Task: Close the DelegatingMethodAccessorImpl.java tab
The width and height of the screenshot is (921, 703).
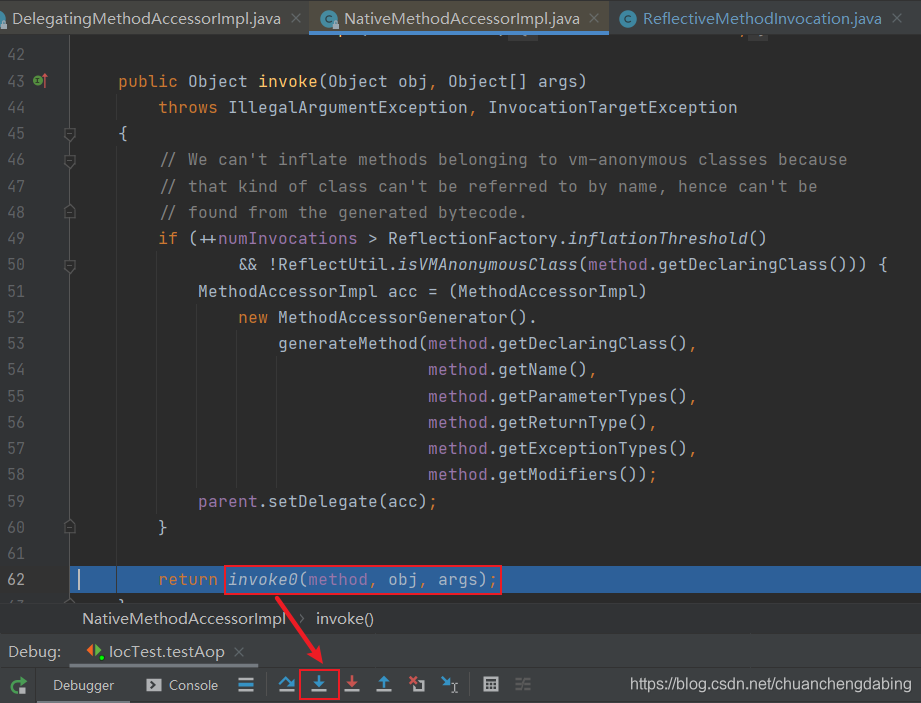Action: point(296,18)
